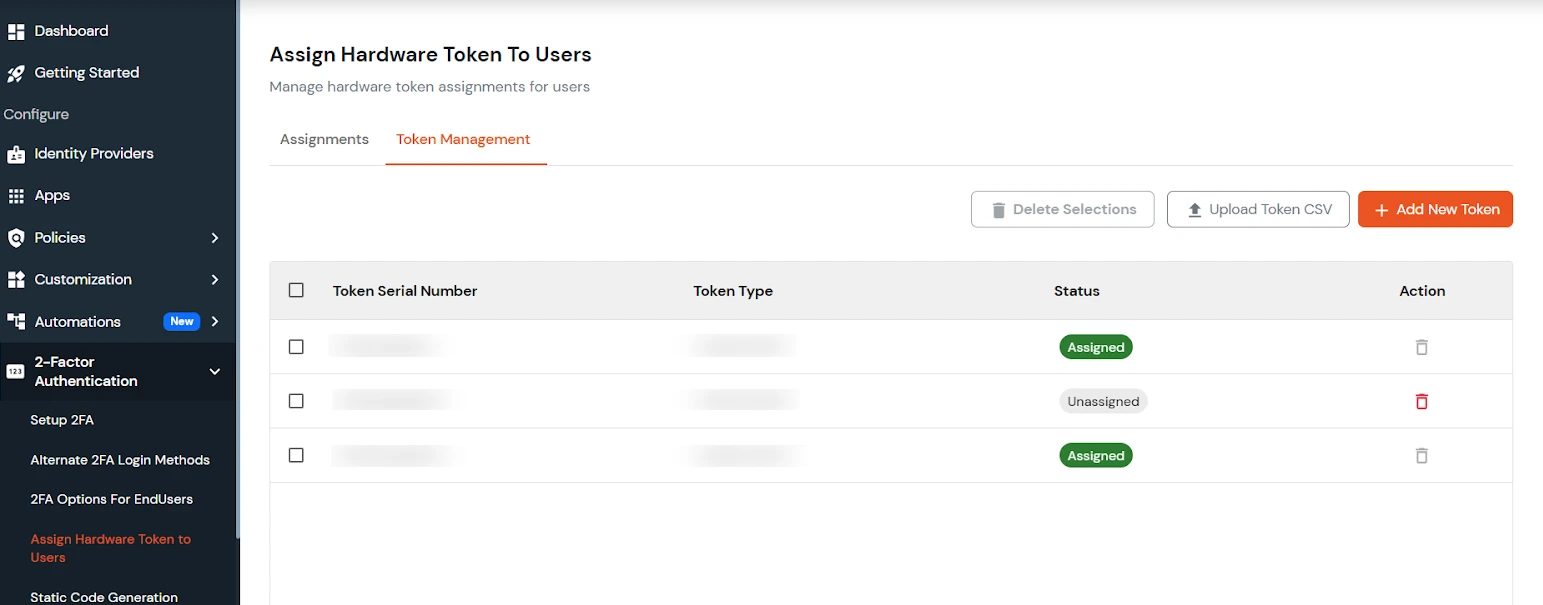Screen dimensions: 1543x605
Task: Click the upload icon on Upload Token CSV
Action: [x=1196, y=209]
